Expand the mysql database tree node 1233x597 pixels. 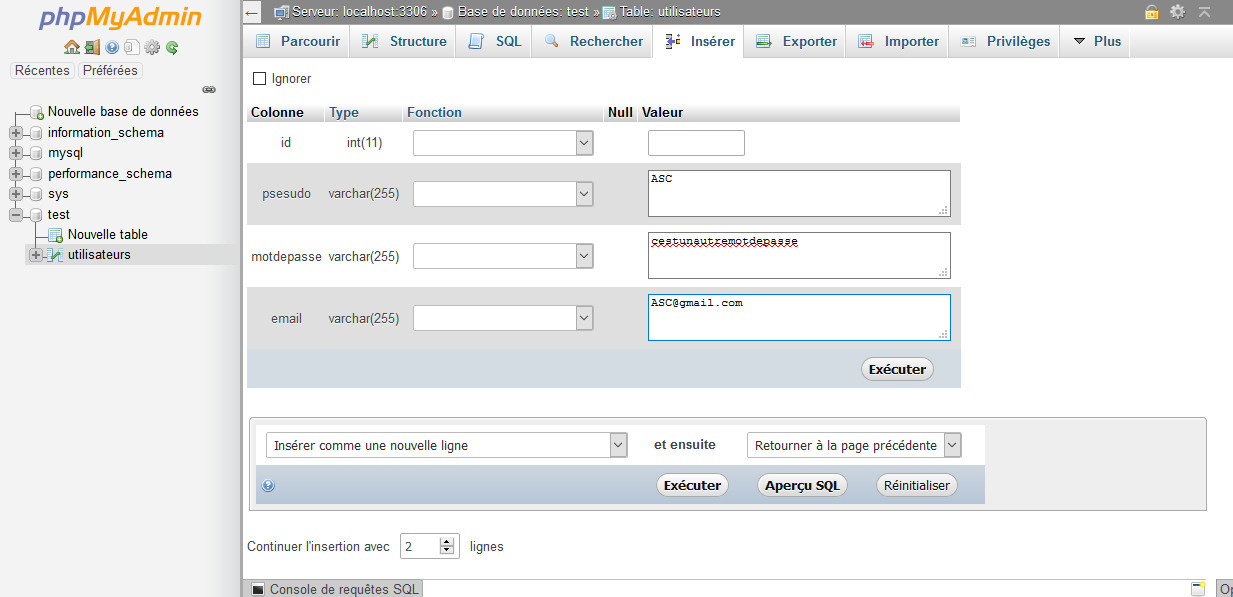16,153
